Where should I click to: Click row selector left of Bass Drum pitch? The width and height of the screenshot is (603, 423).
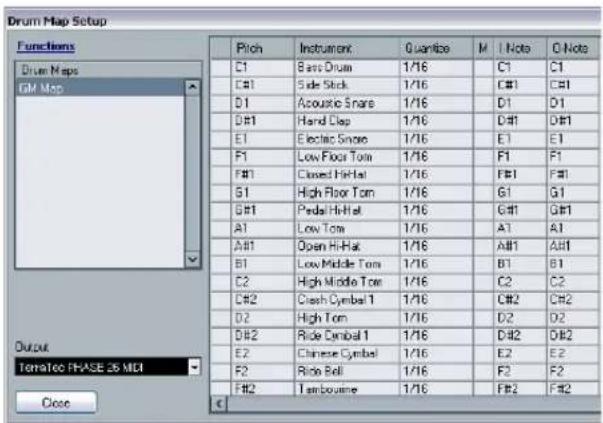pyautogui.click(x=221, y=68)
